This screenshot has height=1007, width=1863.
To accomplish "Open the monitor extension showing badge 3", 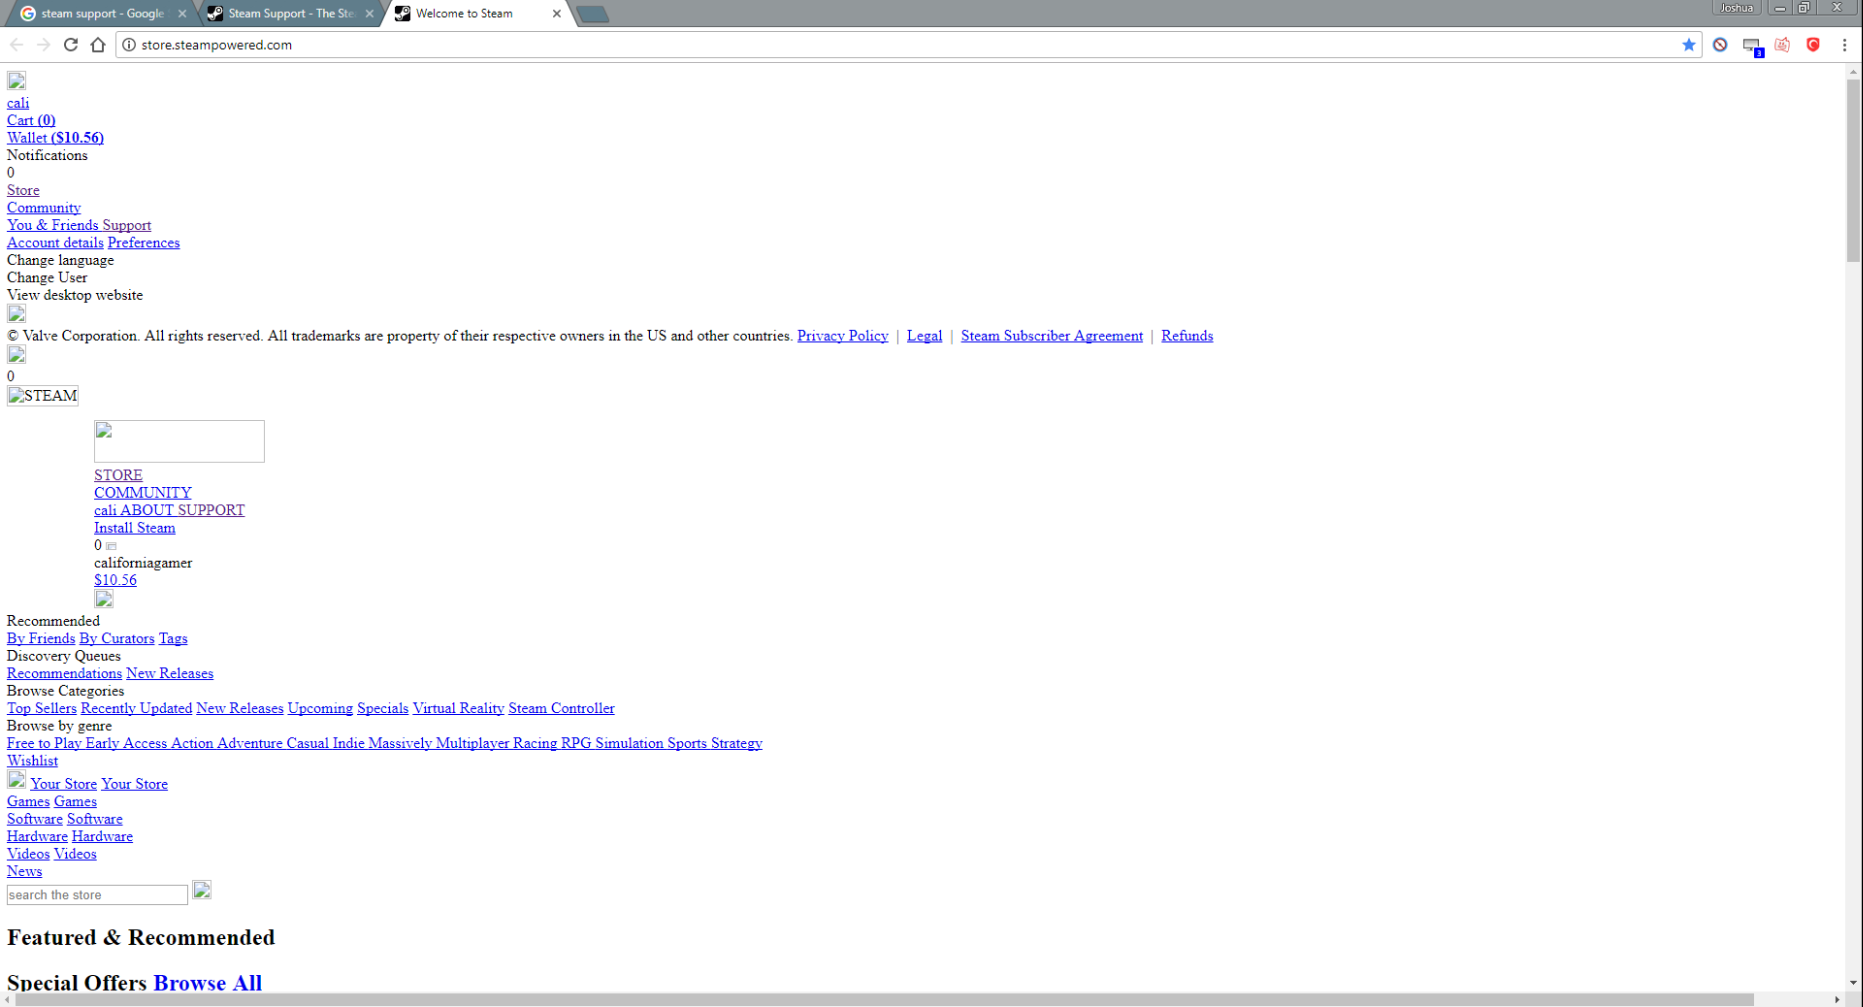I will [1751, 45].
